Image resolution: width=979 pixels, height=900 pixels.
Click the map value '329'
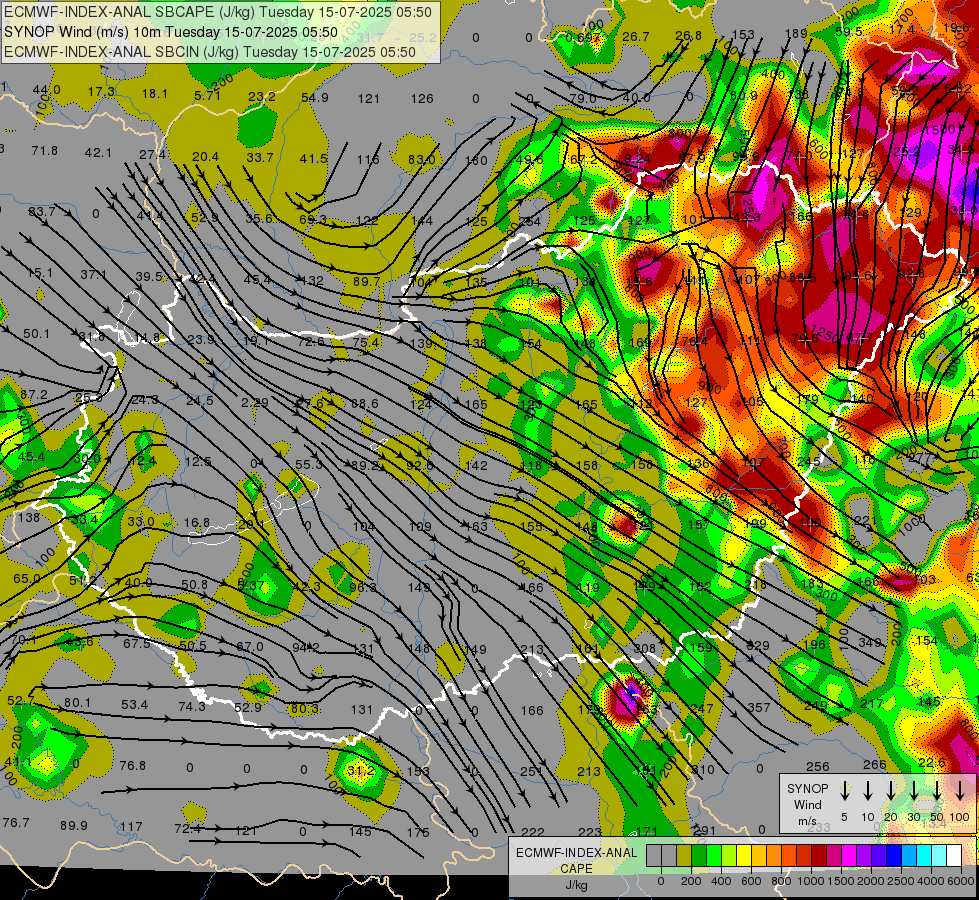point(758,645)
